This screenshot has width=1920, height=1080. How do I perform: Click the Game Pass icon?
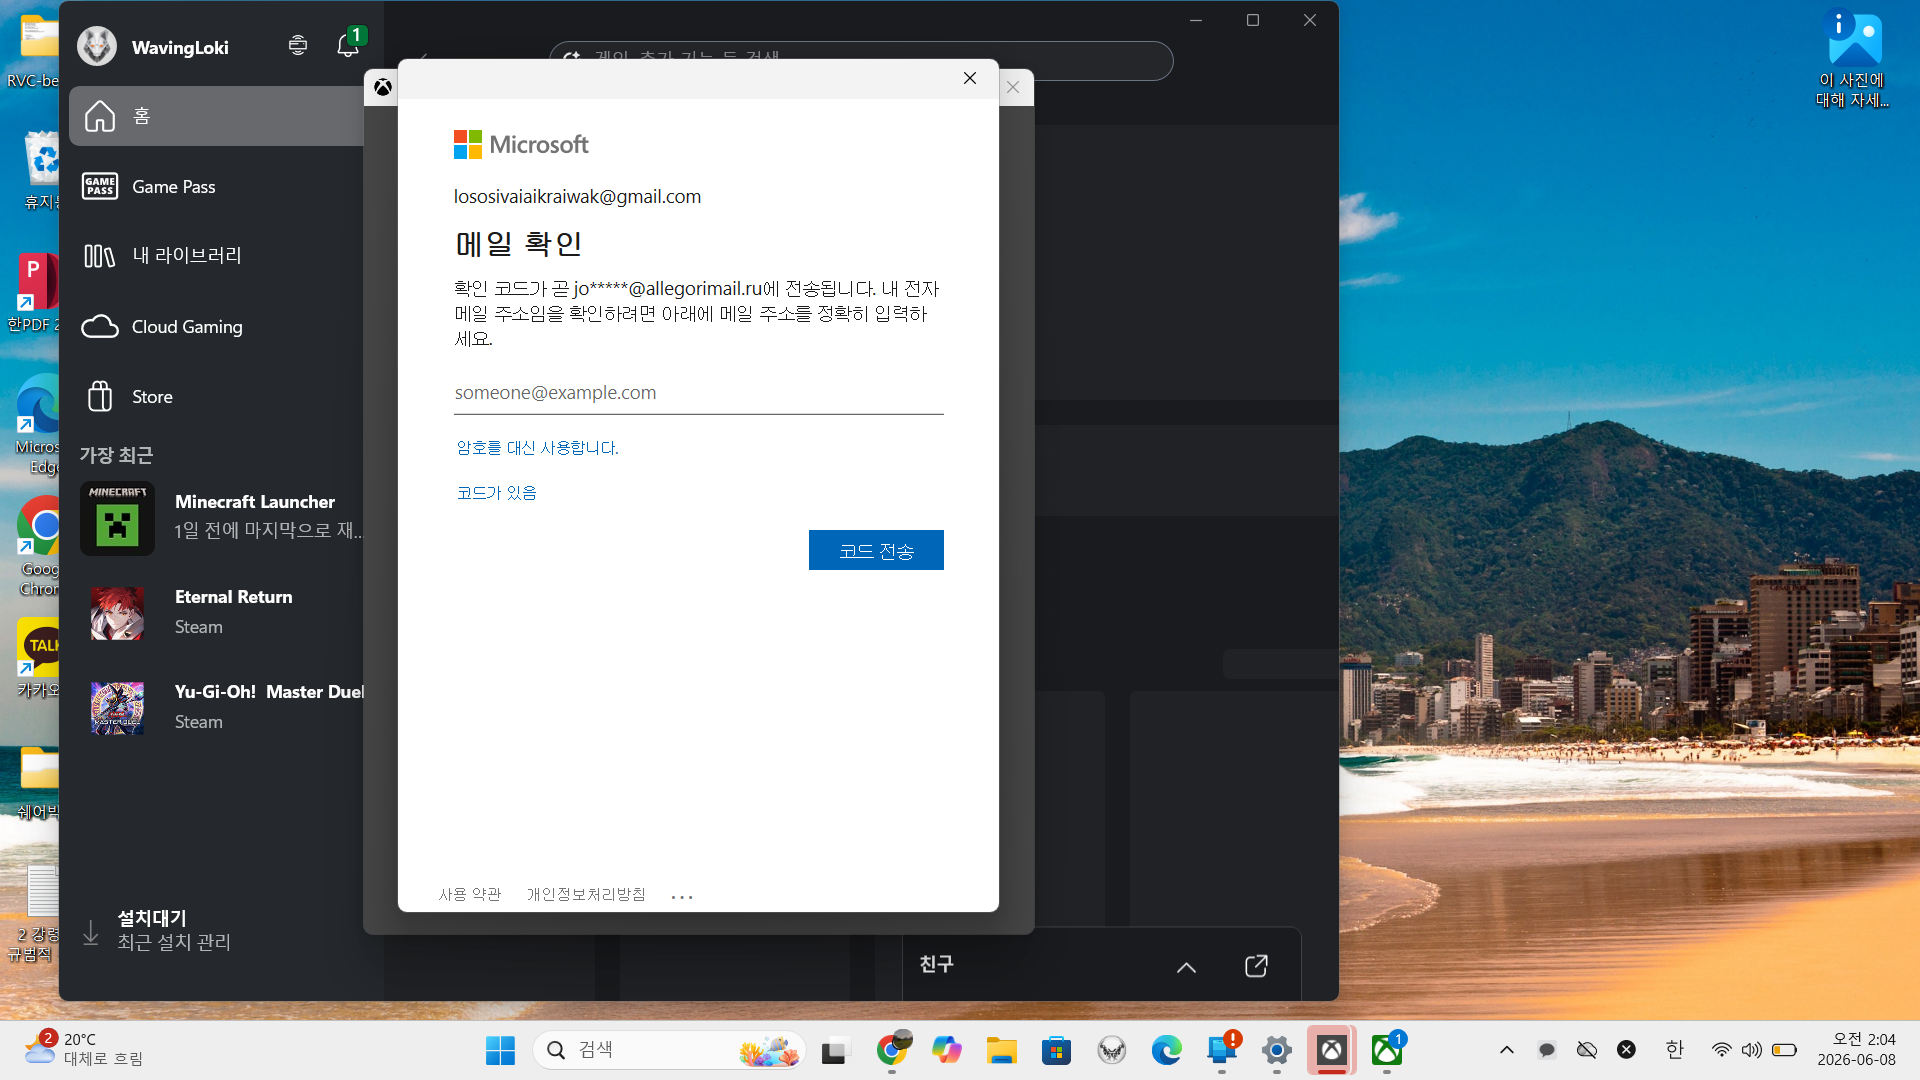[x=100, y=186]
